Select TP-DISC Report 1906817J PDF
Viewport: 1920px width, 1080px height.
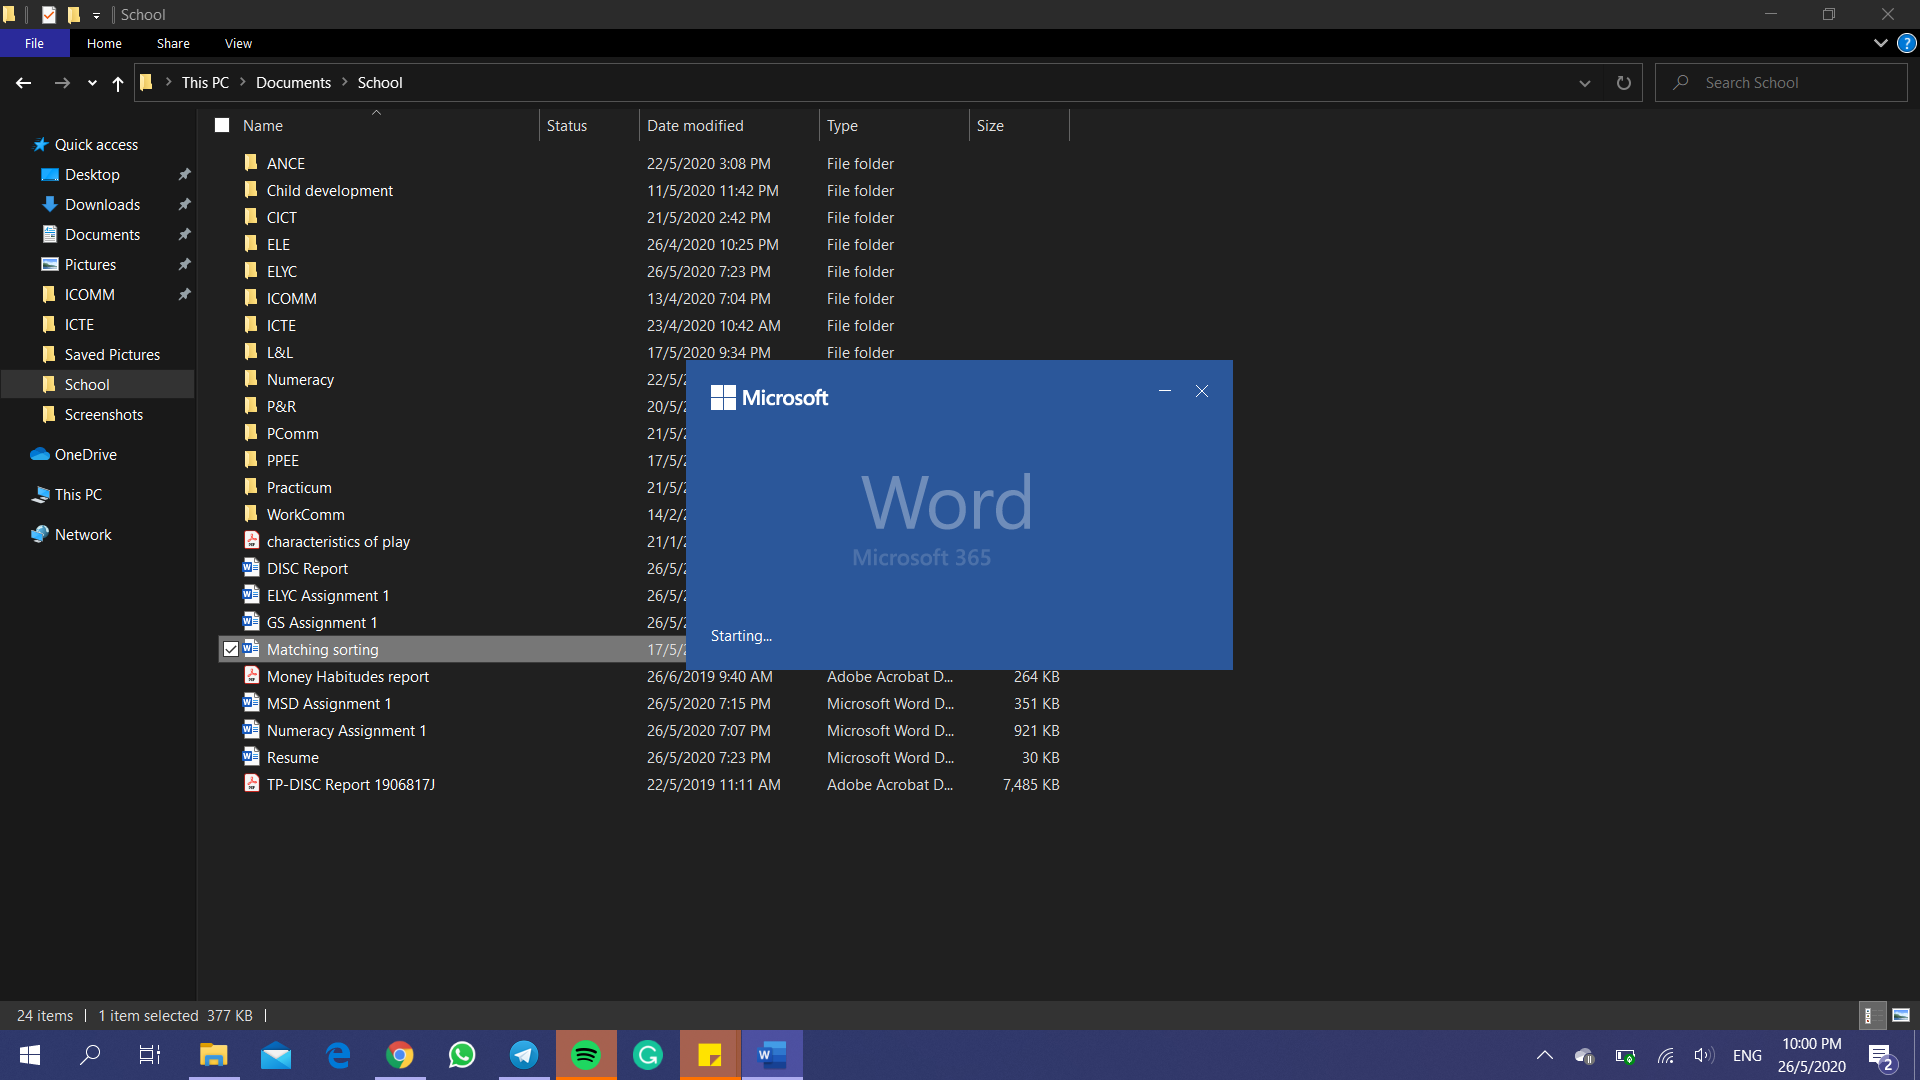pos(350,785)
